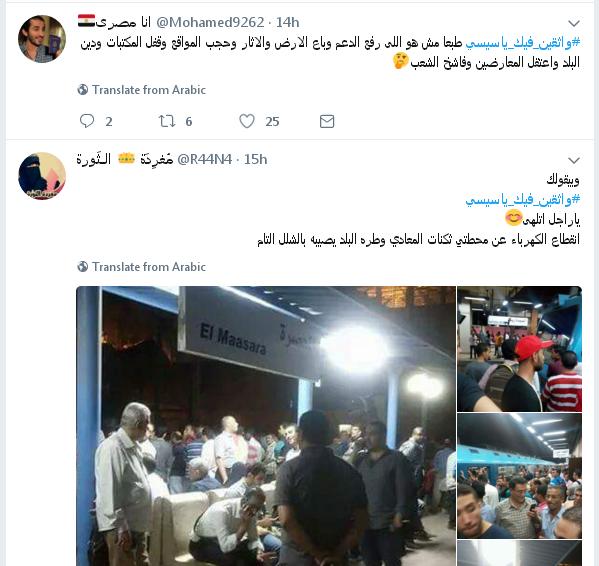Screen dimensions: 599x566
Task: Open R44N4's profile avatar
Action: pos(42,176)
